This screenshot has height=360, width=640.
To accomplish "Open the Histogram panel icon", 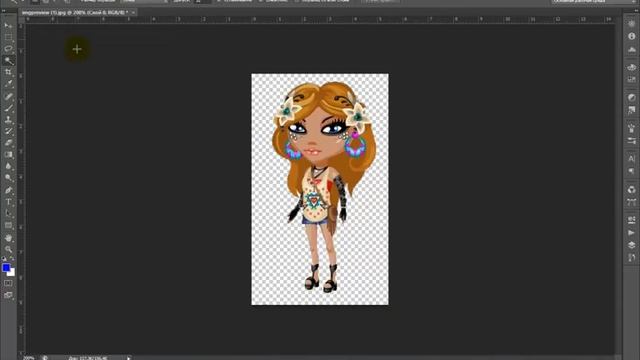I will click(631, 49).
